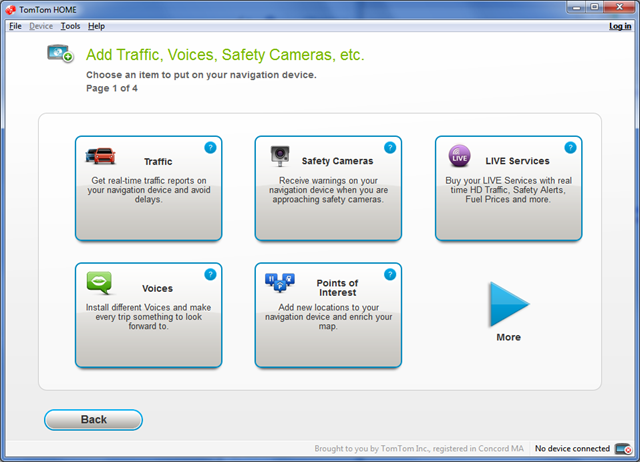Click the Voices card description text
The image size is (640, 462).
[x=149, y=317]
